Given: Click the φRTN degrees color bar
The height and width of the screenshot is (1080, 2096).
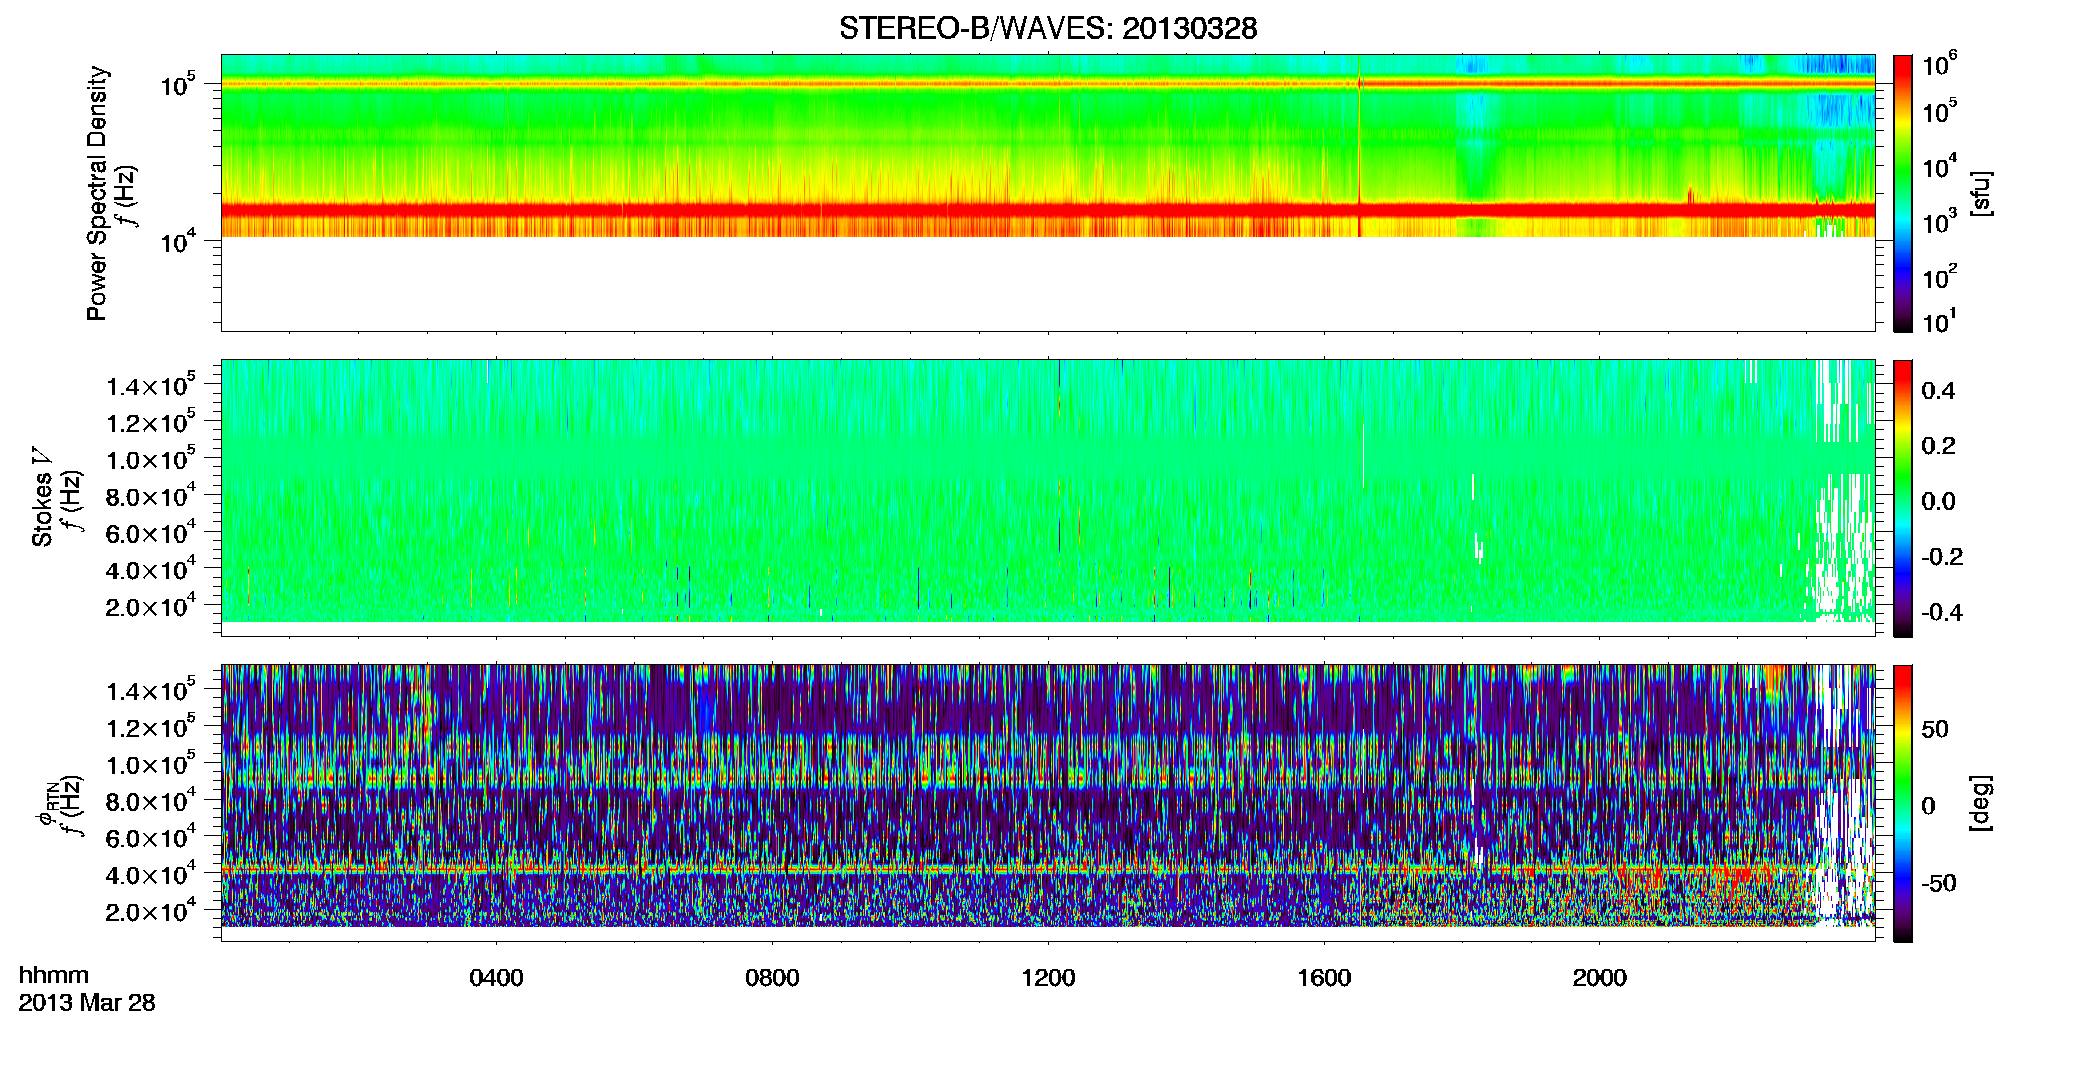Looking at the screenshot, I should tap(1903, 803).
